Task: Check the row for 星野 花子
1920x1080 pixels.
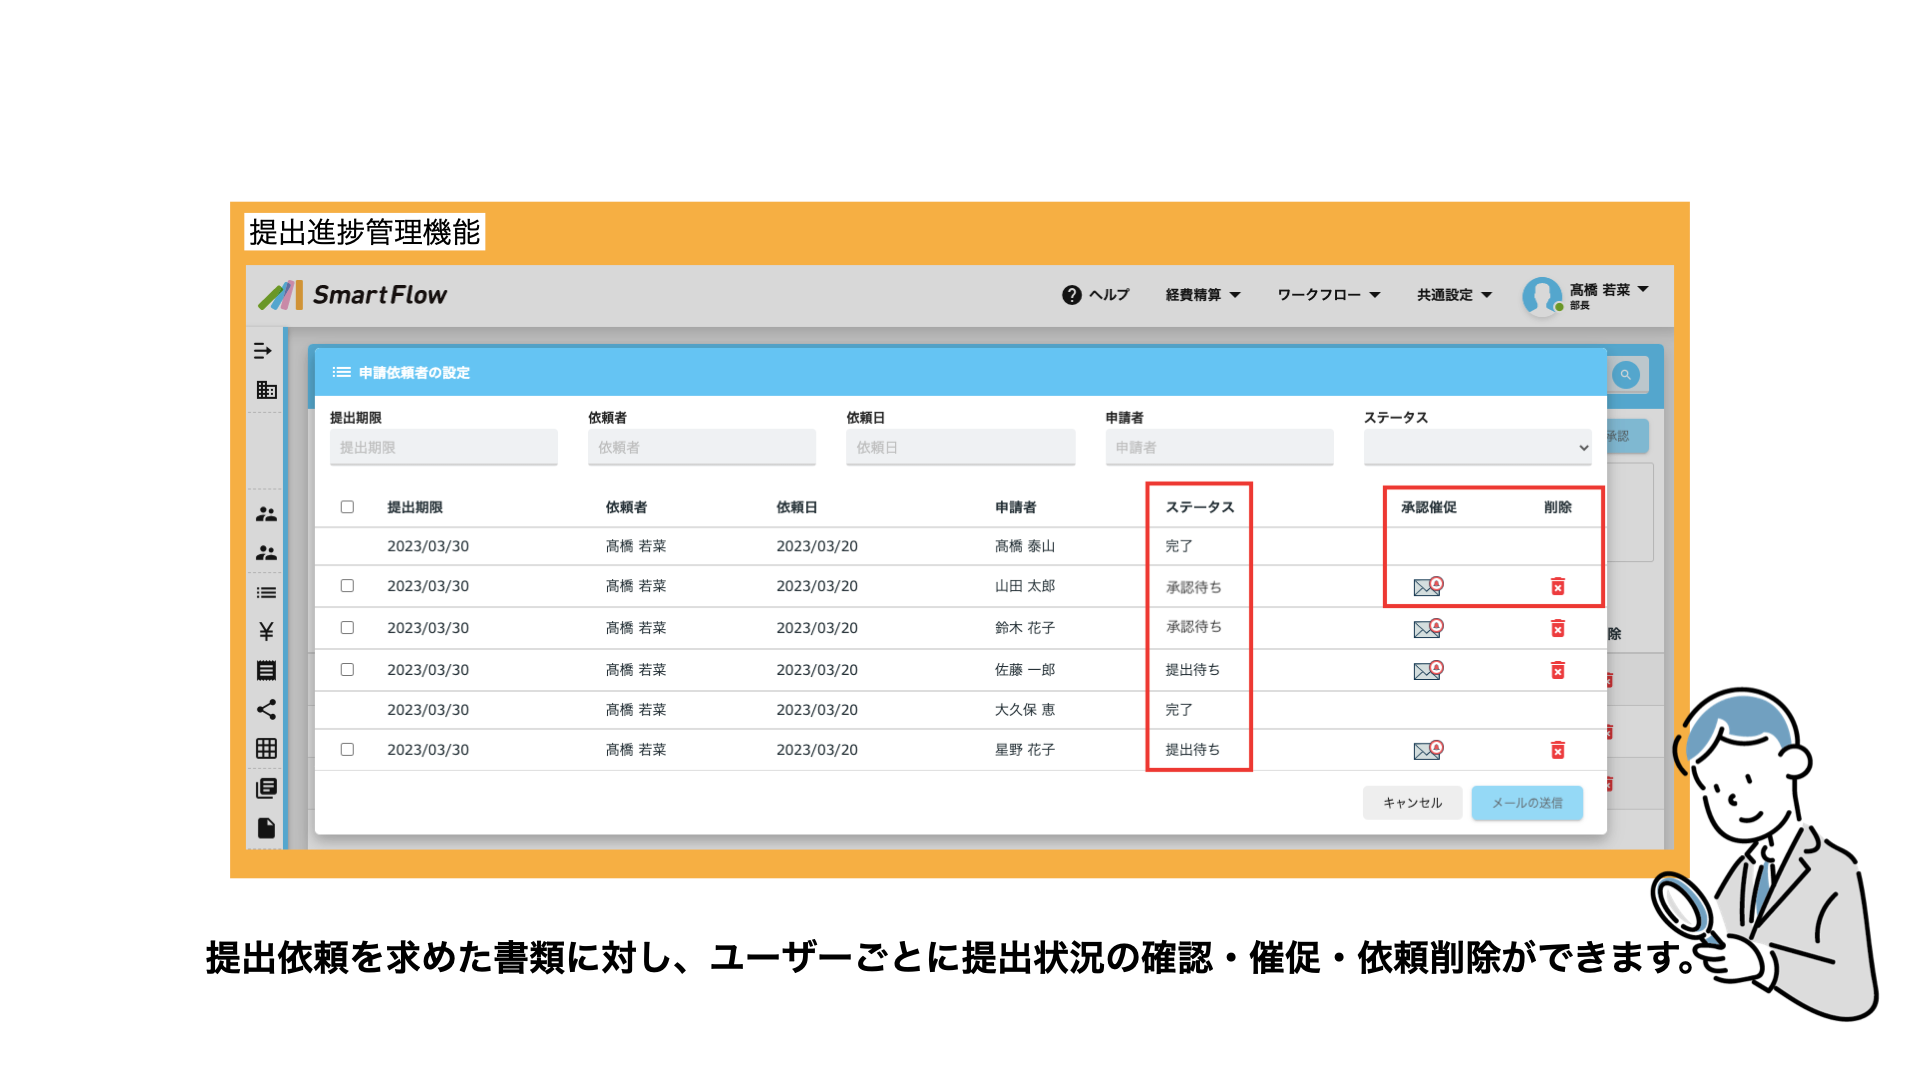Action: point(347,749)
